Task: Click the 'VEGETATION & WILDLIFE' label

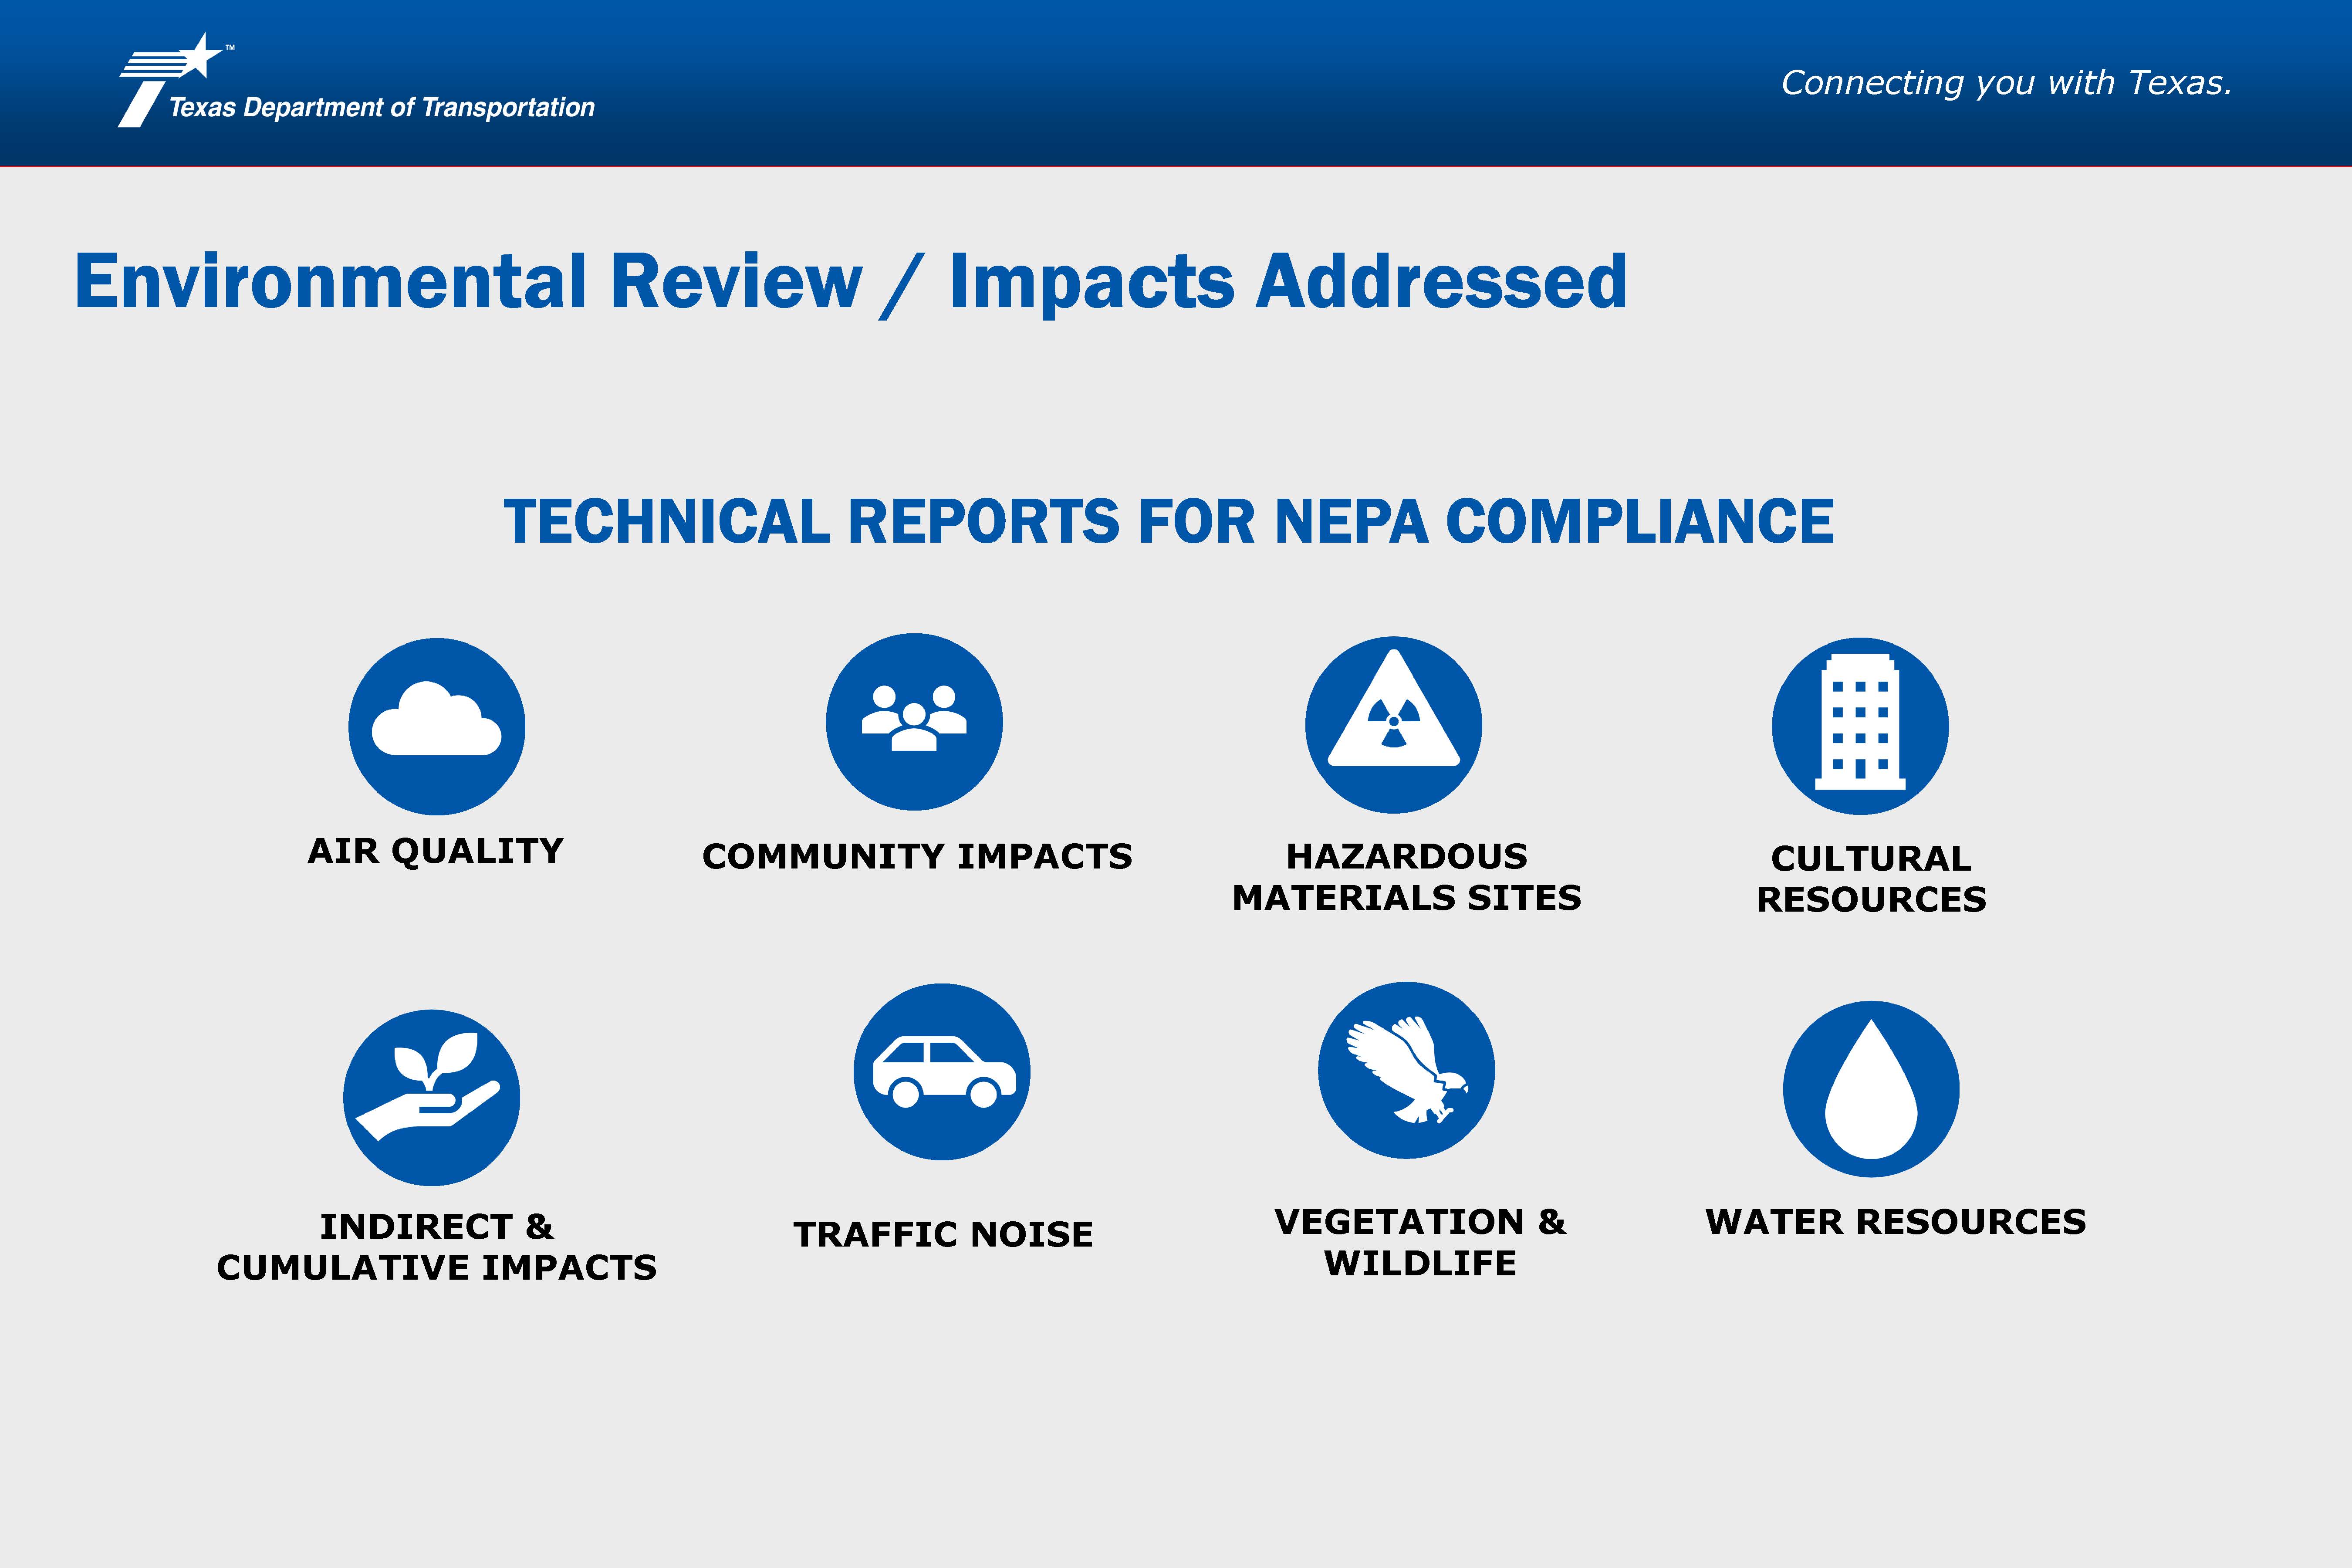Action: [x=1420, y=1243]
